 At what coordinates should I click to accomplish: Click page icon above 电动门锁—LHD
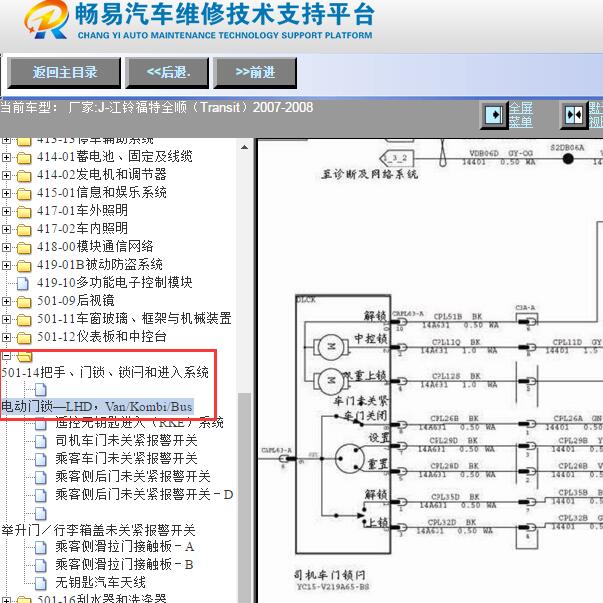[41, 390]
